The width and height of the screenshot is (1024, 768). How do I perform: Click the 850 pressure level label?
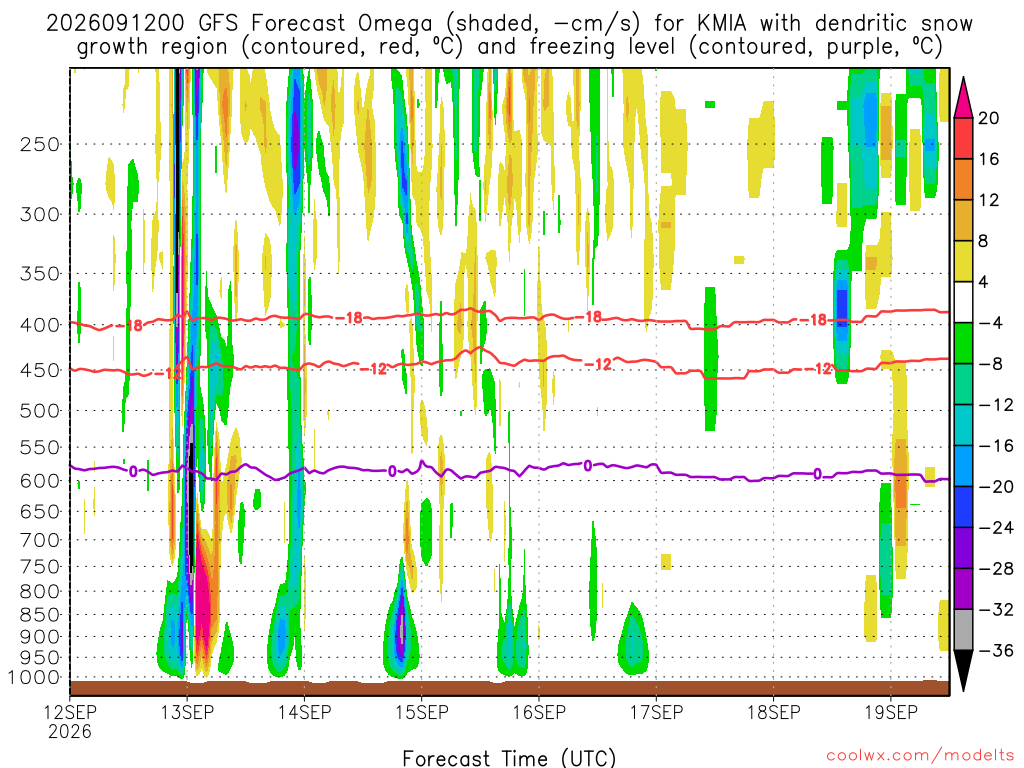point(40,615)
